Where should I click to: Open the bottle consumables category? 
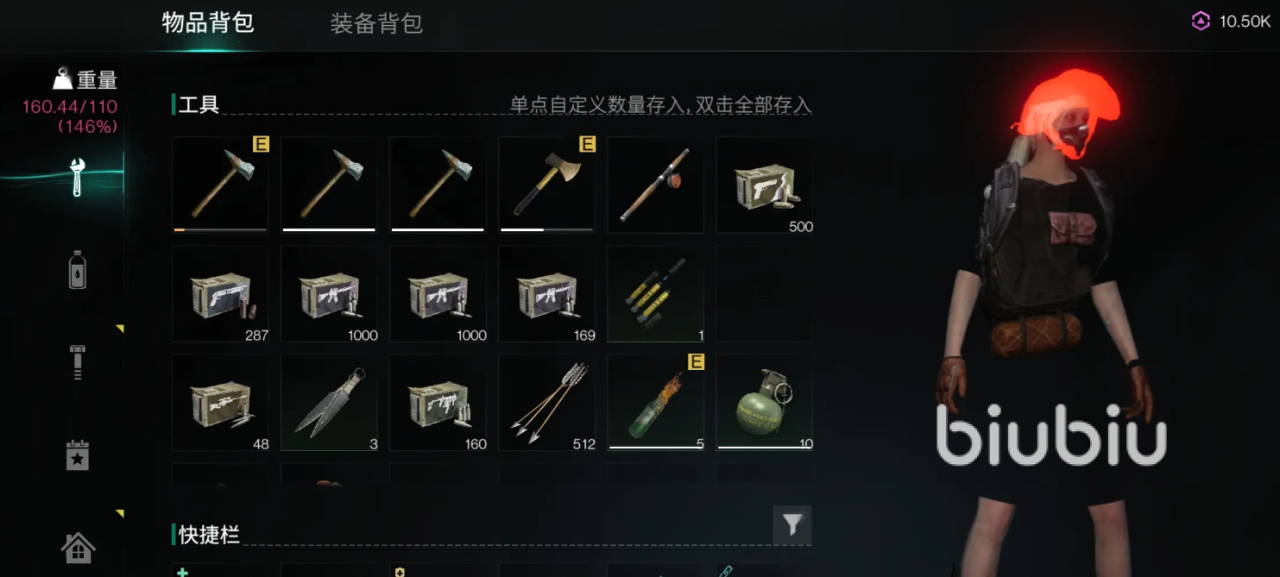77,270
